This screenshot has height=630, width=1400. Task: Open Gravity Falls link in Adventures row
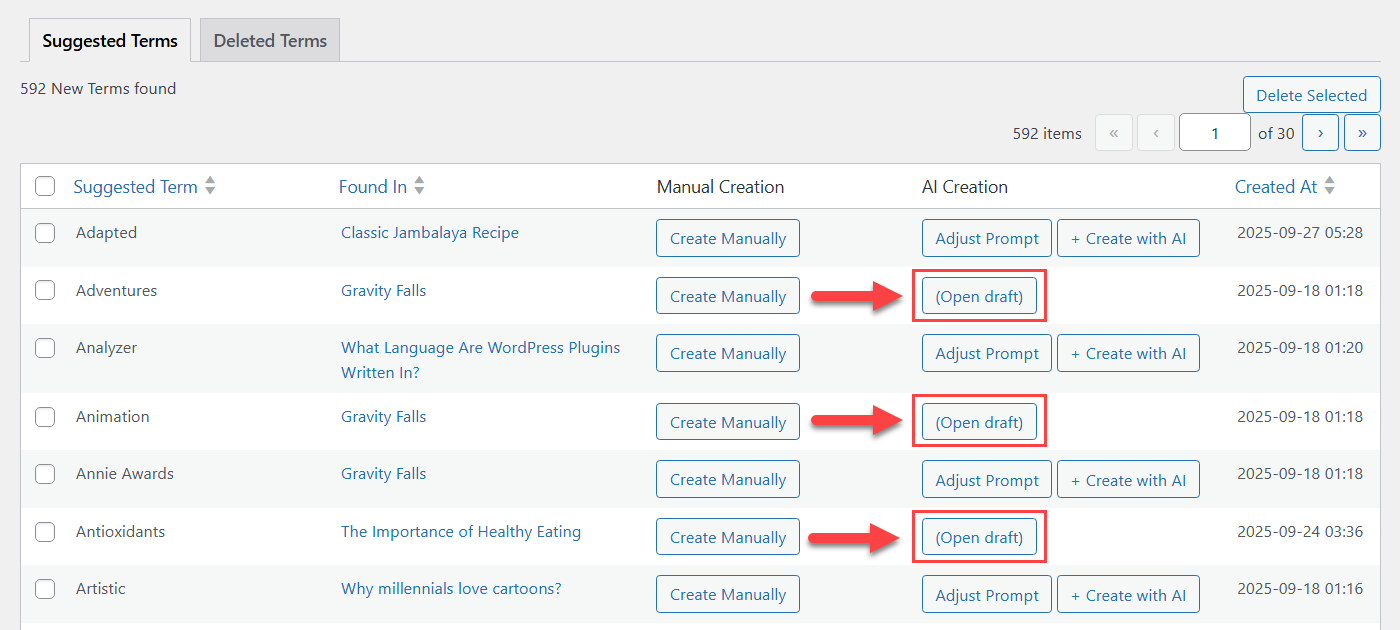383,291
